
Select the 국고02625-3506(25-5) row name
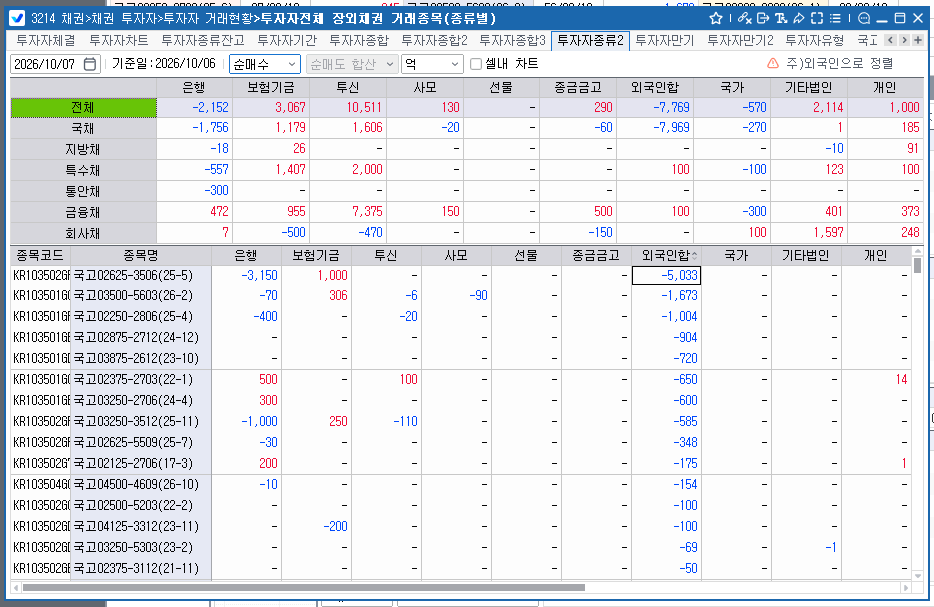[141, 275]
